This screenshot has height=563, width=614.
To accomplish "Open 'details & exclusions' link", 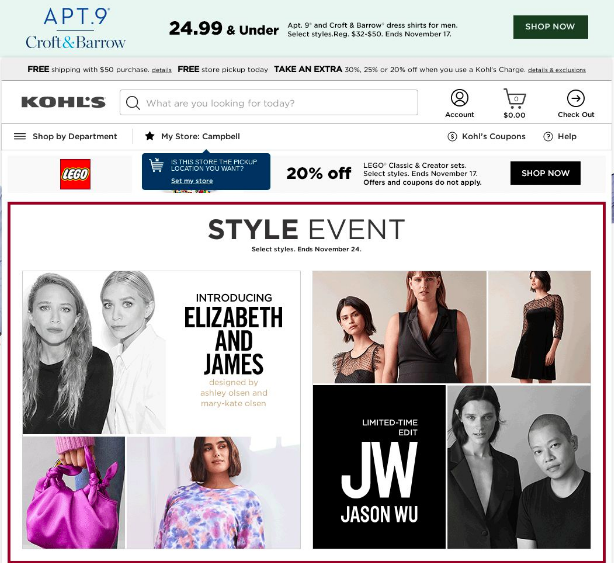I will [556, 70].
